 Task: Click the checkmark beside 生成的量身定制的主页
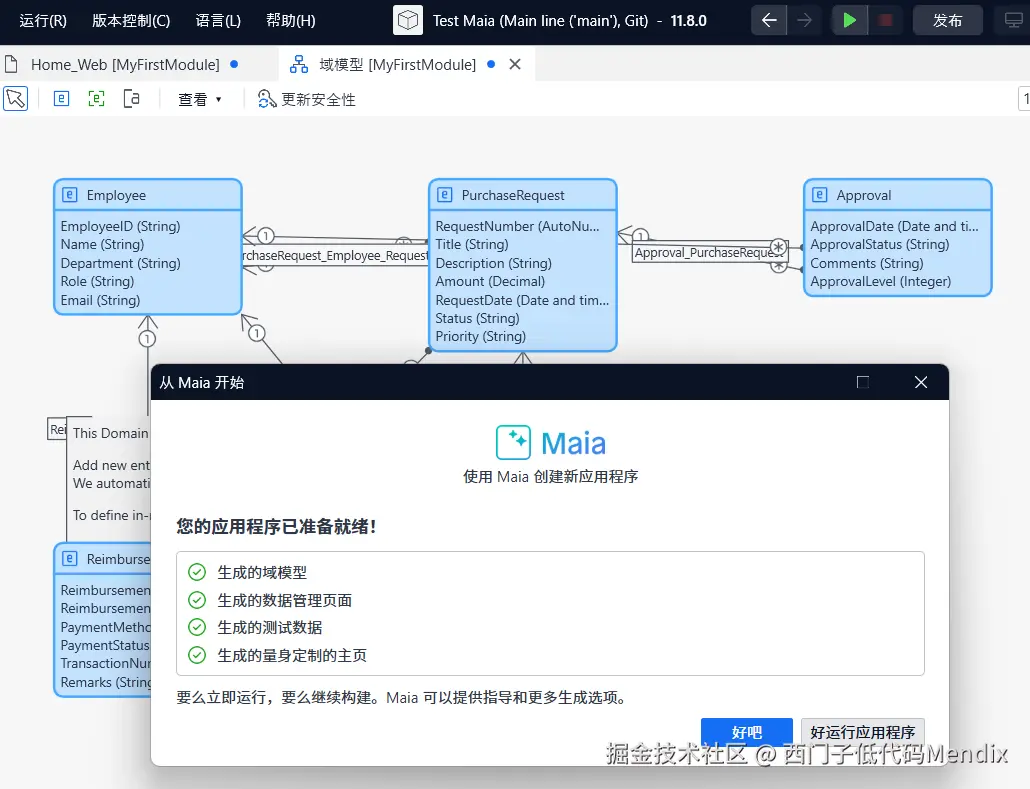[x=197, y=655]
